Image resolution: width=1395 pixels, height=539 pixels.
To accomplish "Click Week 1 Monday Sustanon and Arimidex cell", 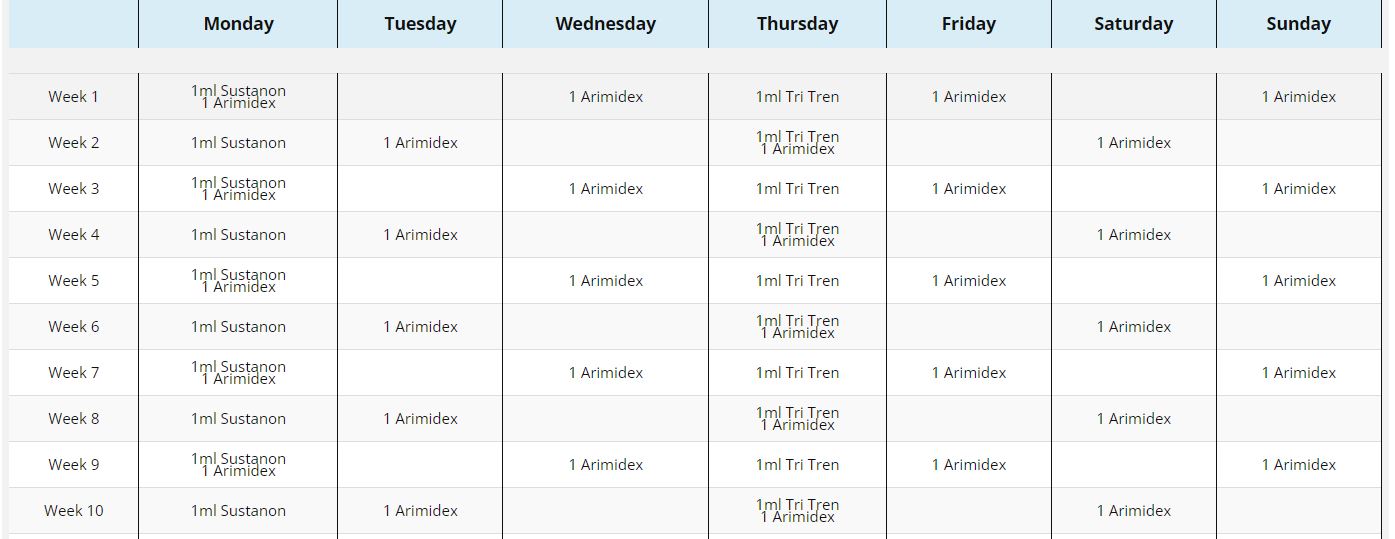I will 238,97.
